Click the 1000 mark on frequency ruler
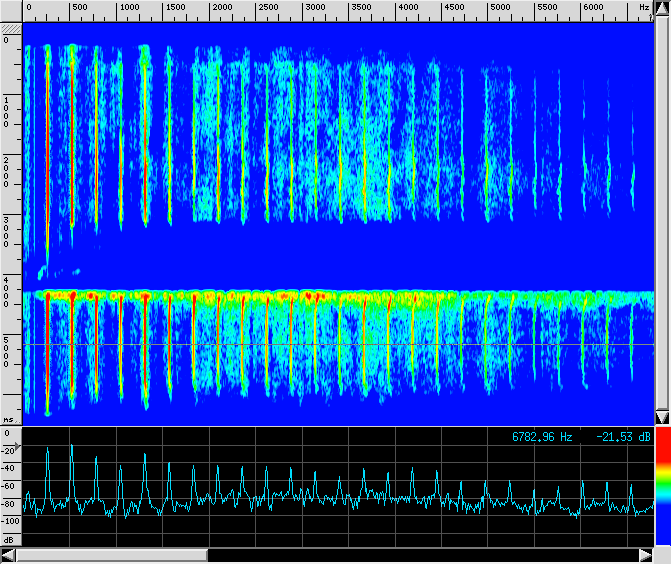Screen dimensions: 671x564 128,7
